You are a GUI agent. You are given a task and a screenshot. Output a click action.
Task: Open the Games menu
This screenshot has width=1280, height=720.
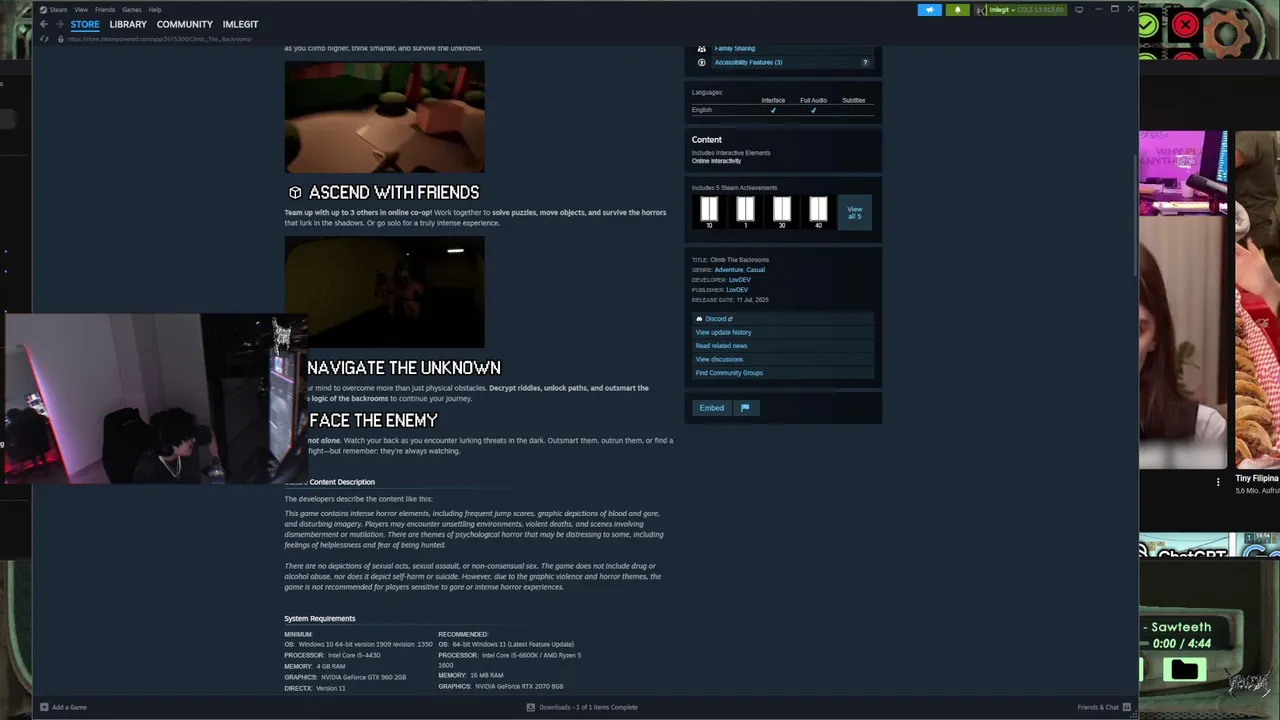coord(132,9)
